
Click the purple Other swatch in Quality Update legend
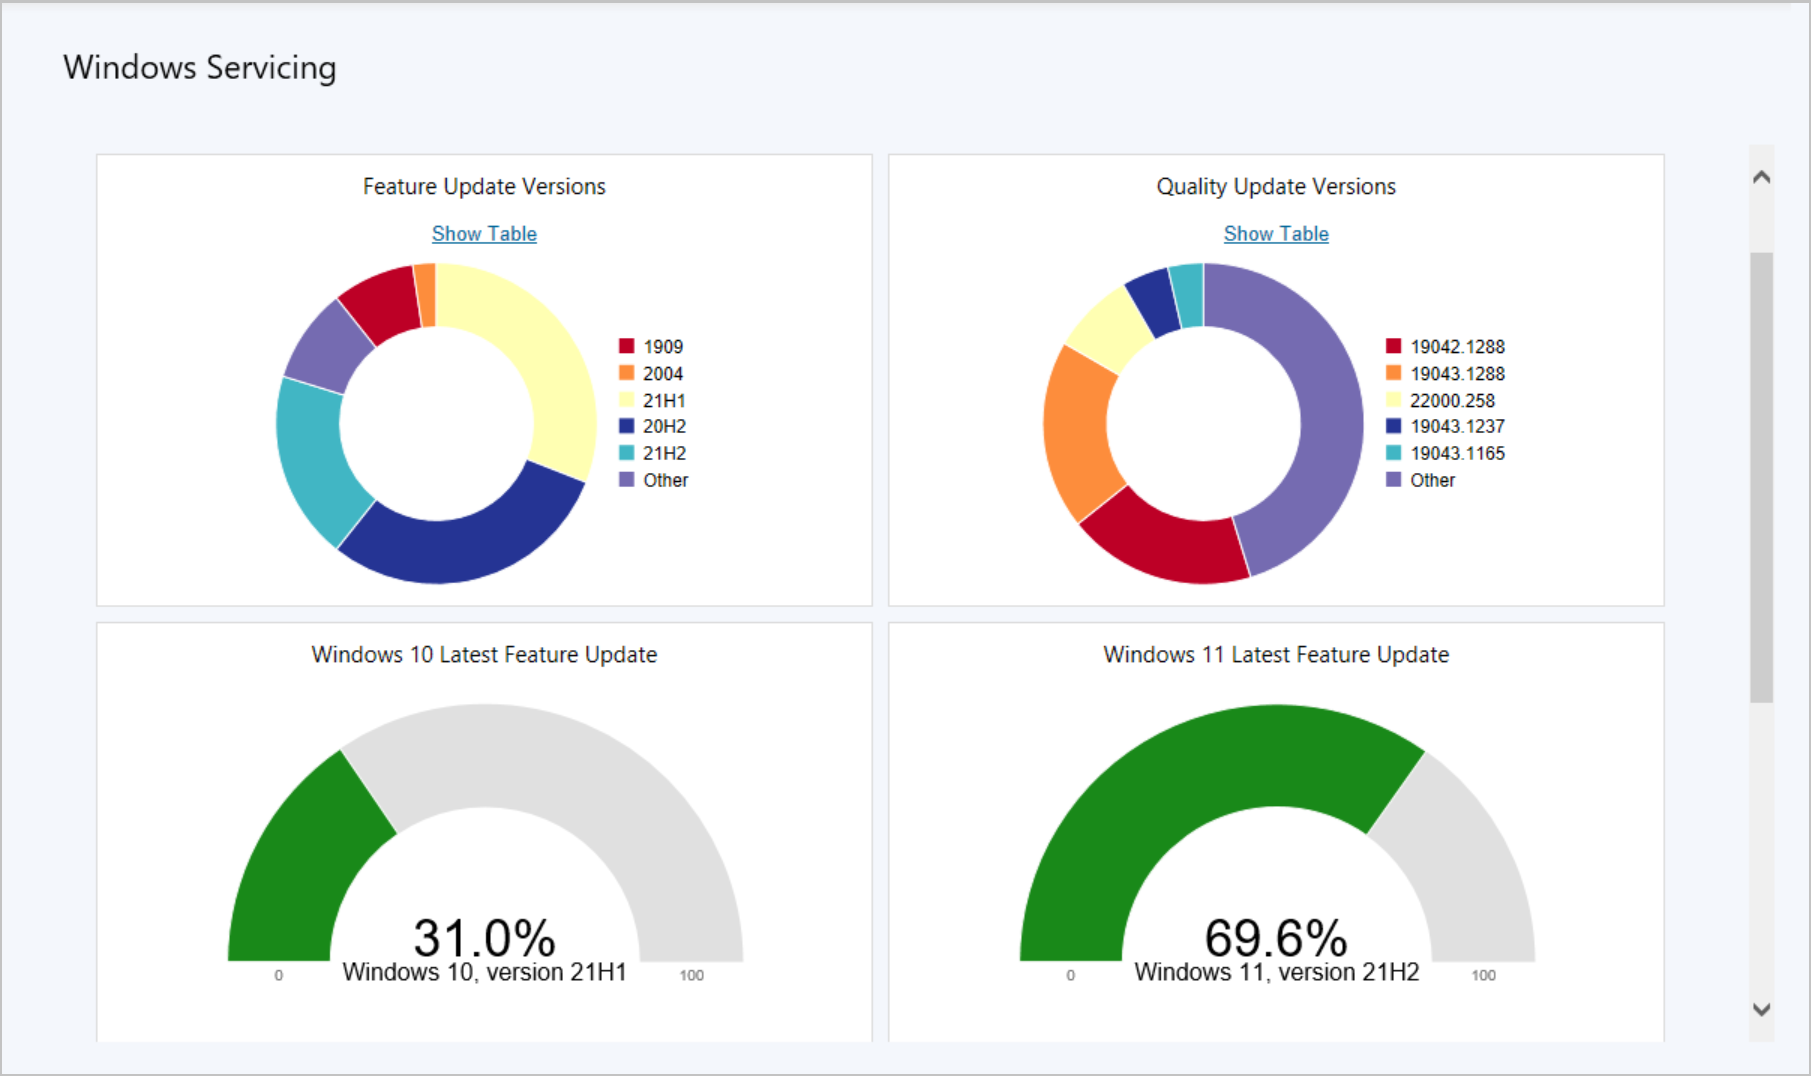pos(1394,480)
